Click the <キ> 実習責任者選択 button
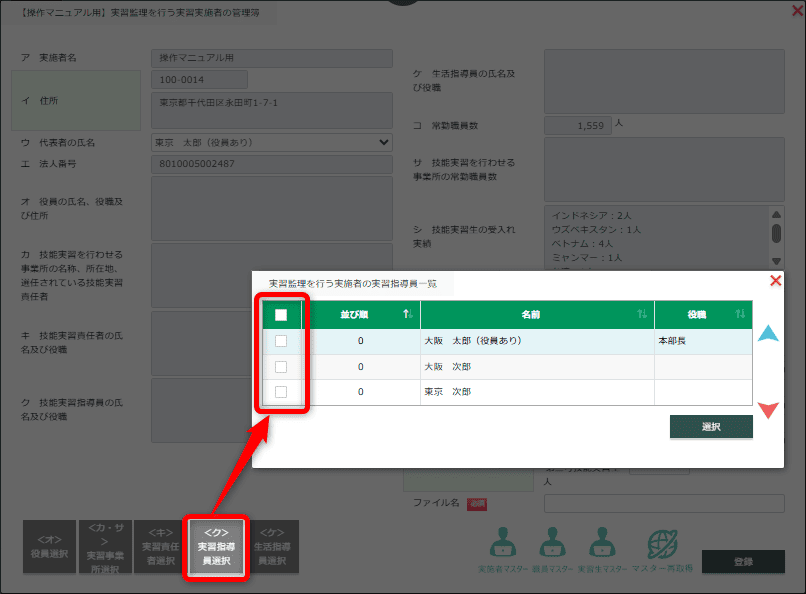The width and height of the screenshot is (806, 594). [160, 547]
